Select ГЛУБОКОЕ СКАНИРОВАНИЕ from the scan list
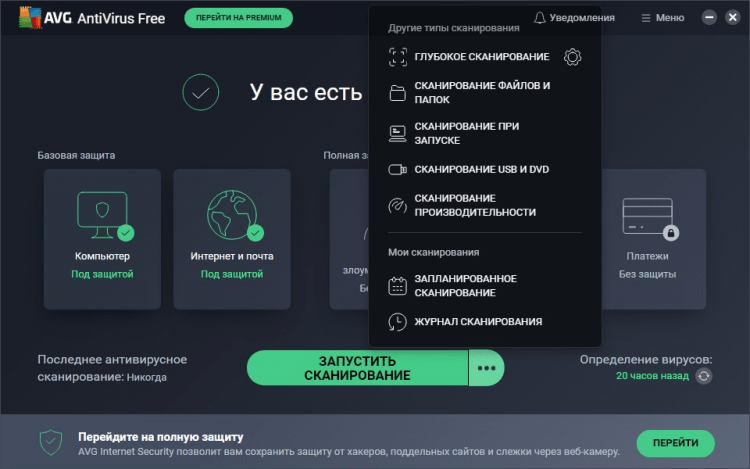Image resolution: width=750 pixels, height=469 pixels. click(x=481, y=57)
